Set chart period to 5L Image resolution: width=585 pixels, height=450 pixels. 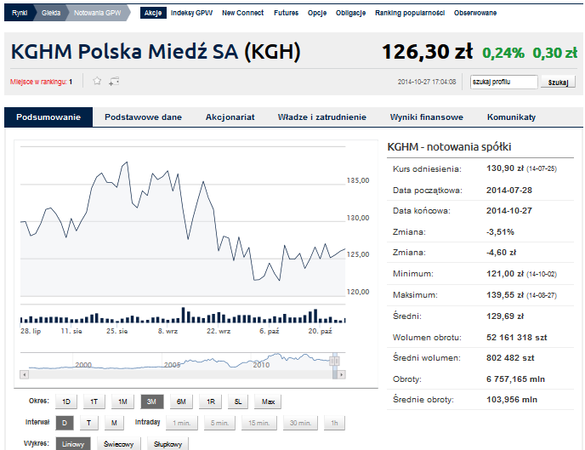pyautogui.click(x=238, y=401)
